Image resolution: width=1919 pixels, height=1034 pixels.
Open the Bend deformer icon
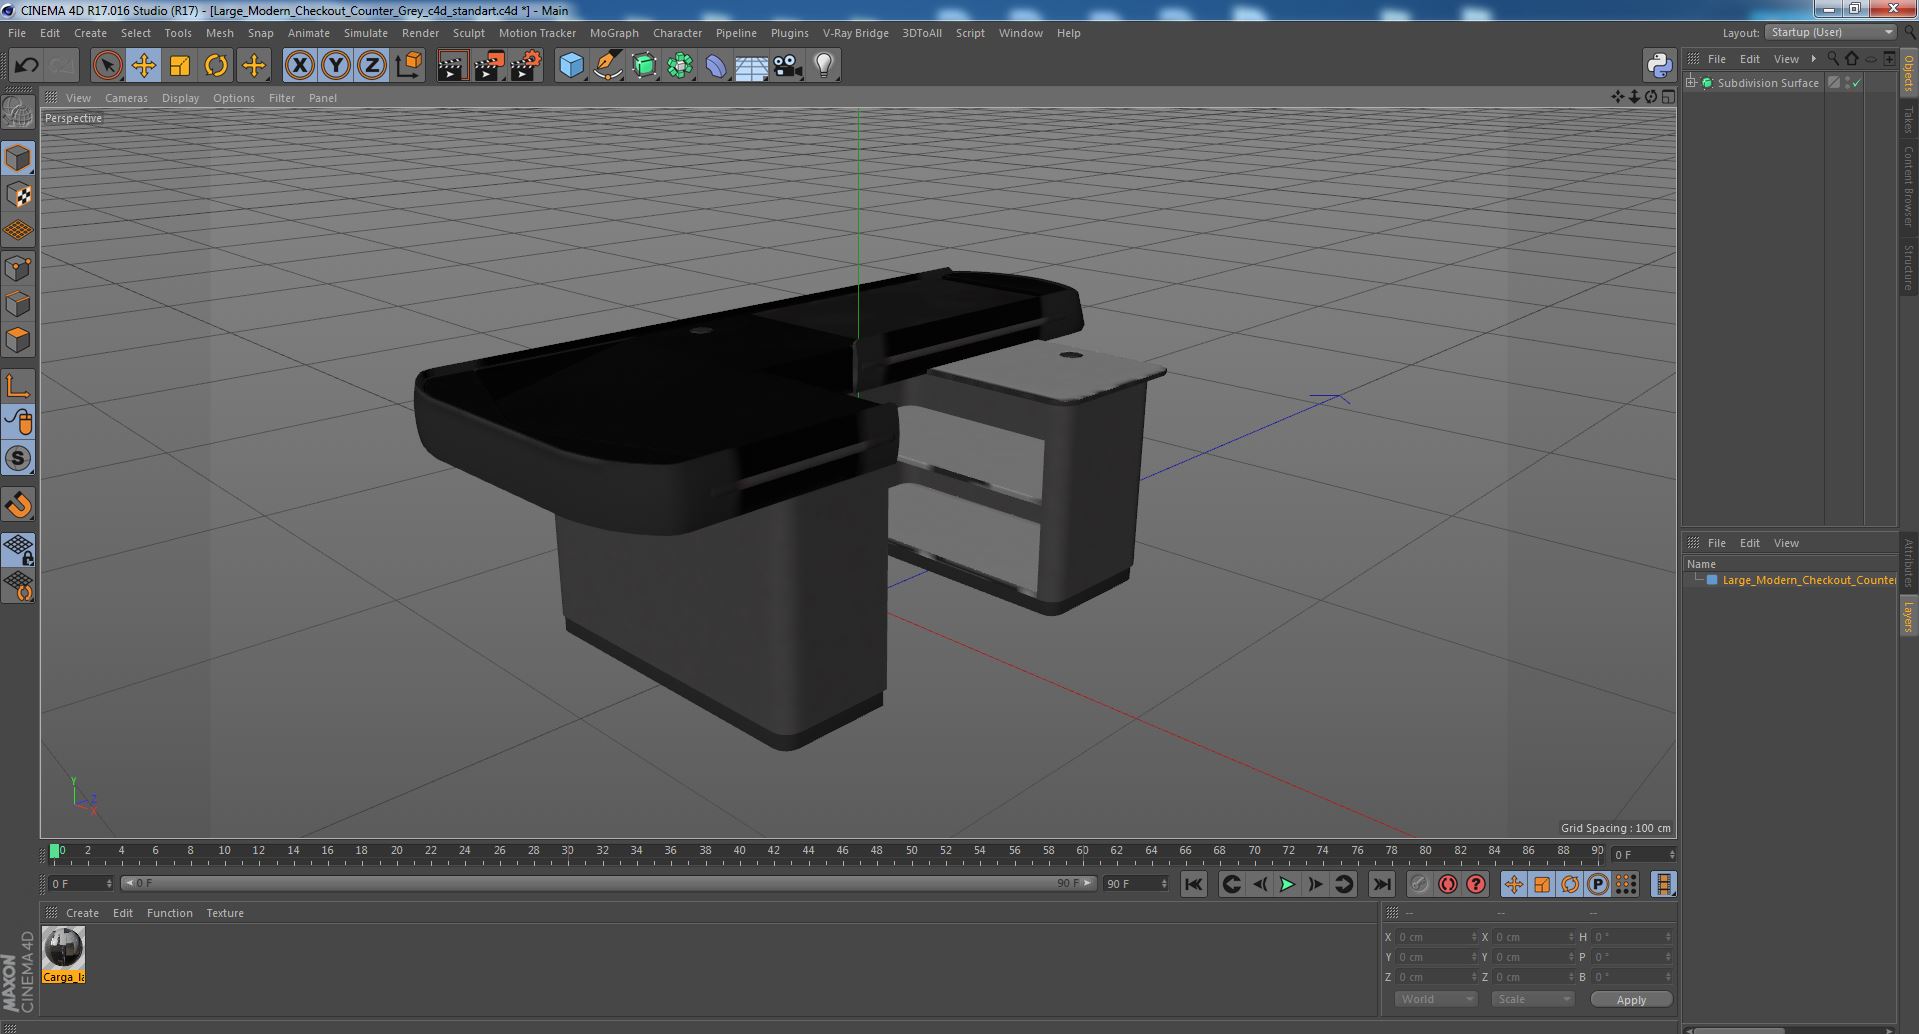716,66
